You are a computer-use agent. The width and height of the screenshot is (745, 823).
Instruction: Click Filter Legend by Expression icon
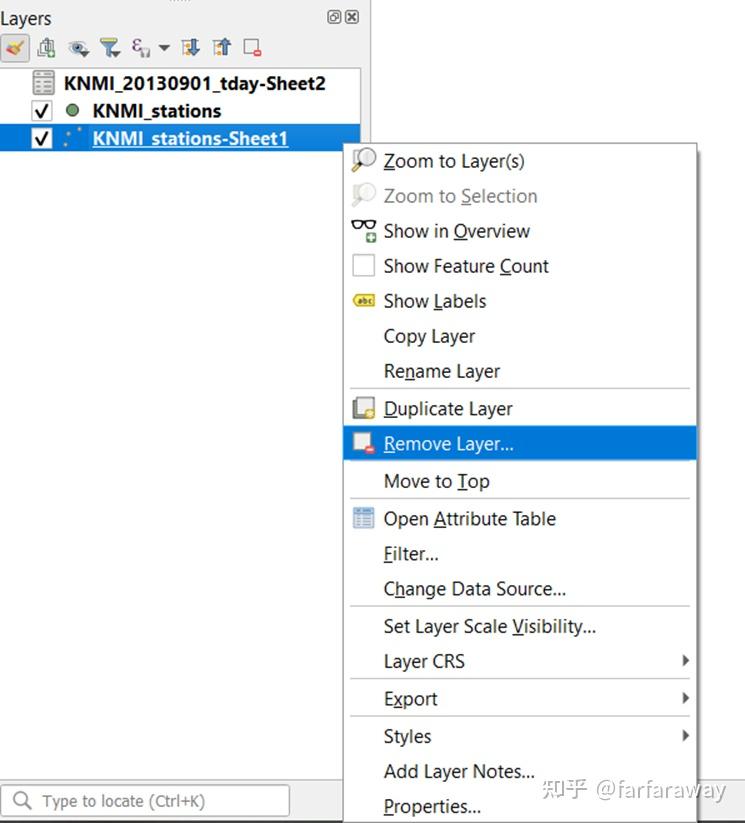140,47
